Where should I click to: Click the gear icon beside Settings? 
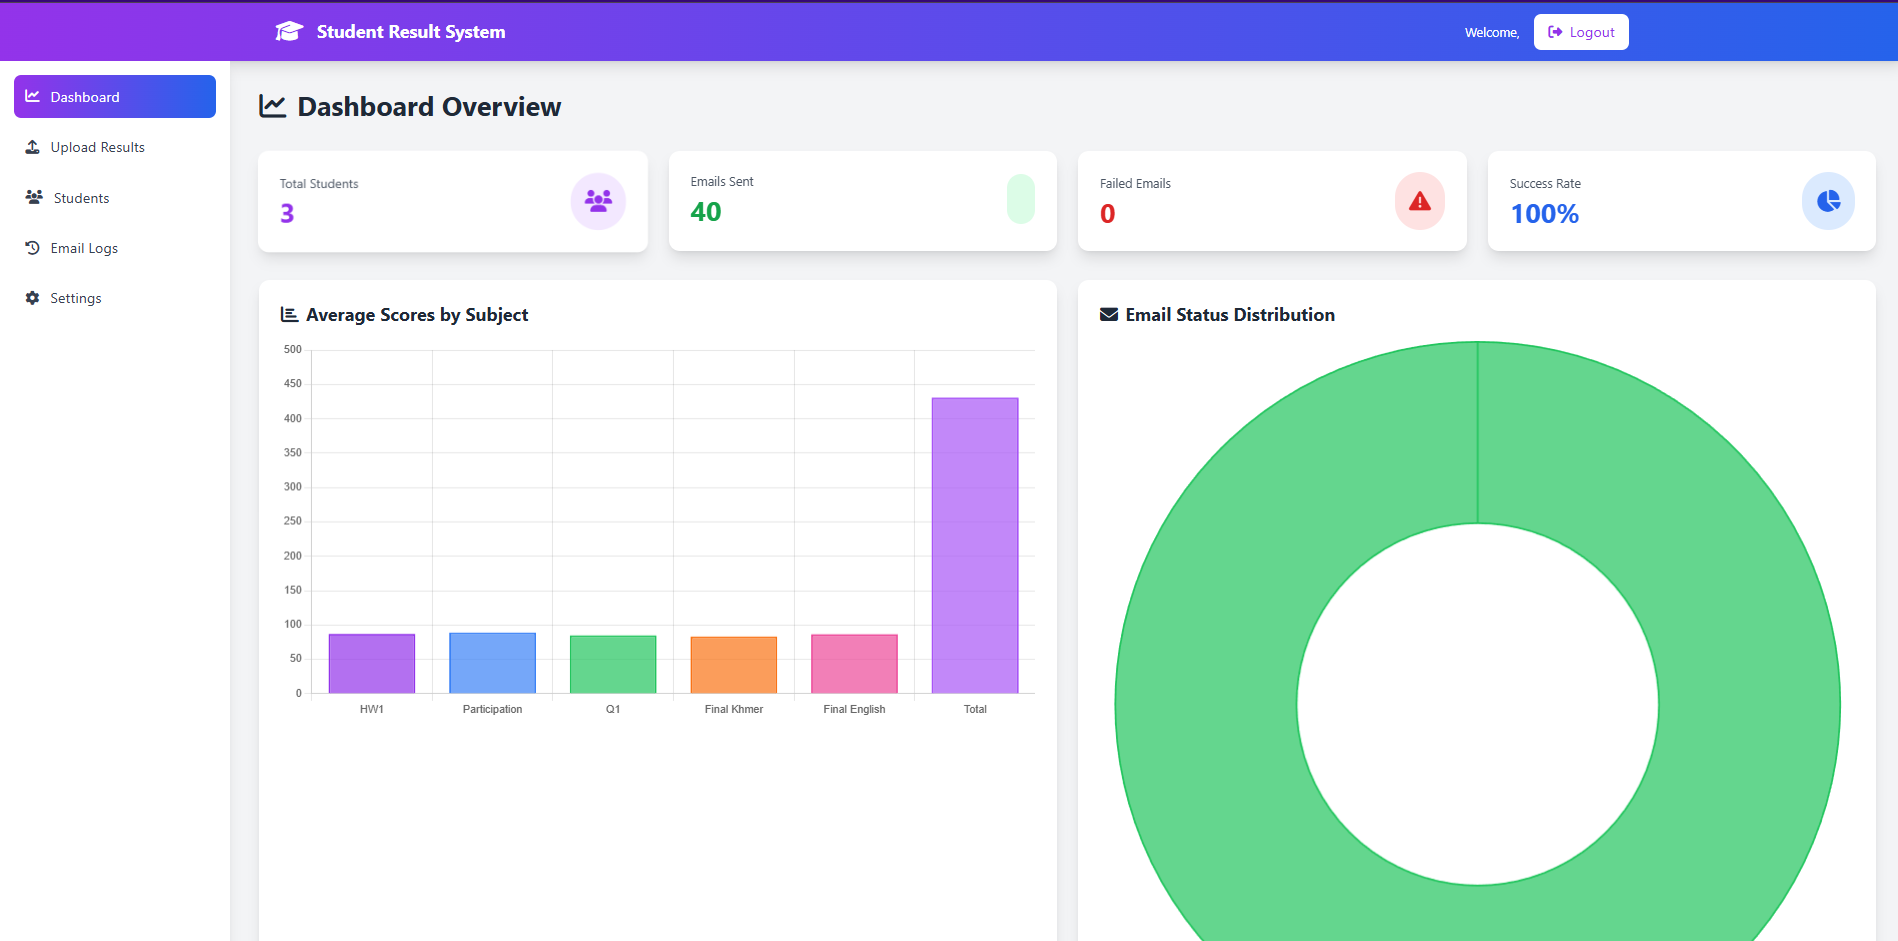click(33, 297)
